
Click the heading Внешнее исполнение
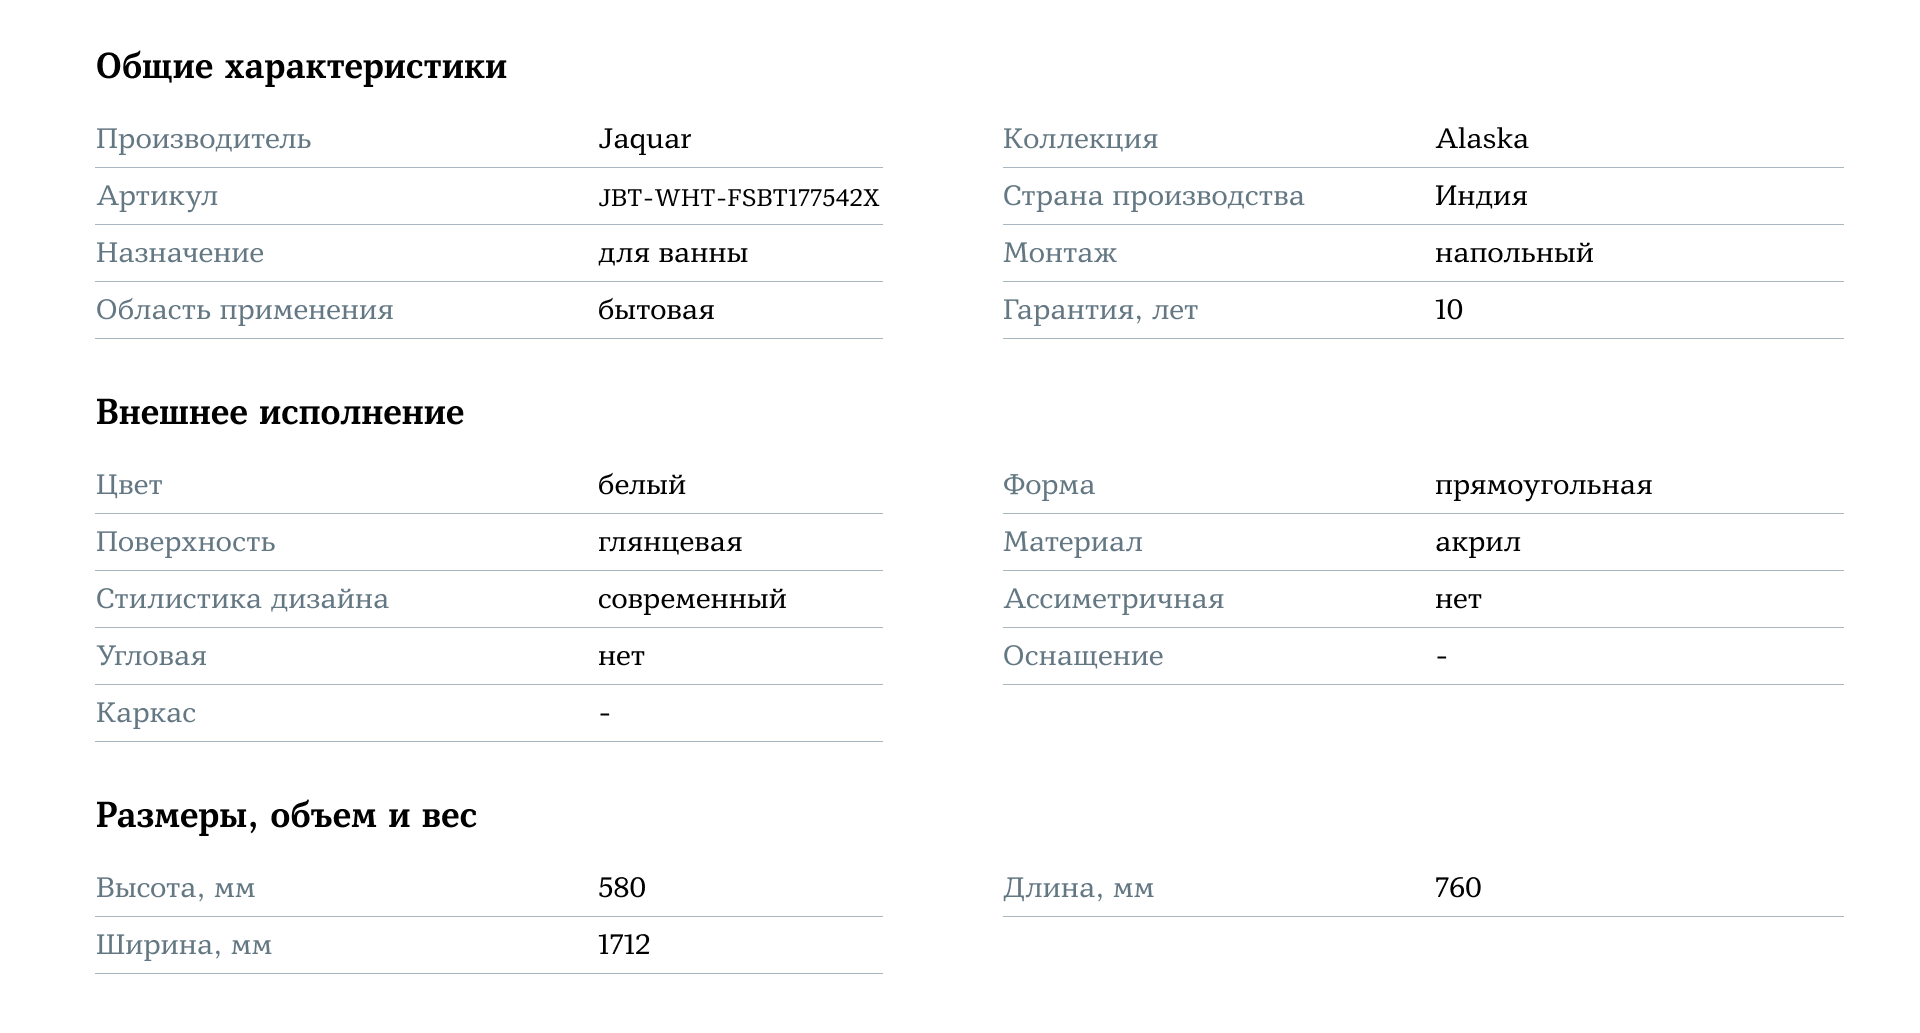280,413
